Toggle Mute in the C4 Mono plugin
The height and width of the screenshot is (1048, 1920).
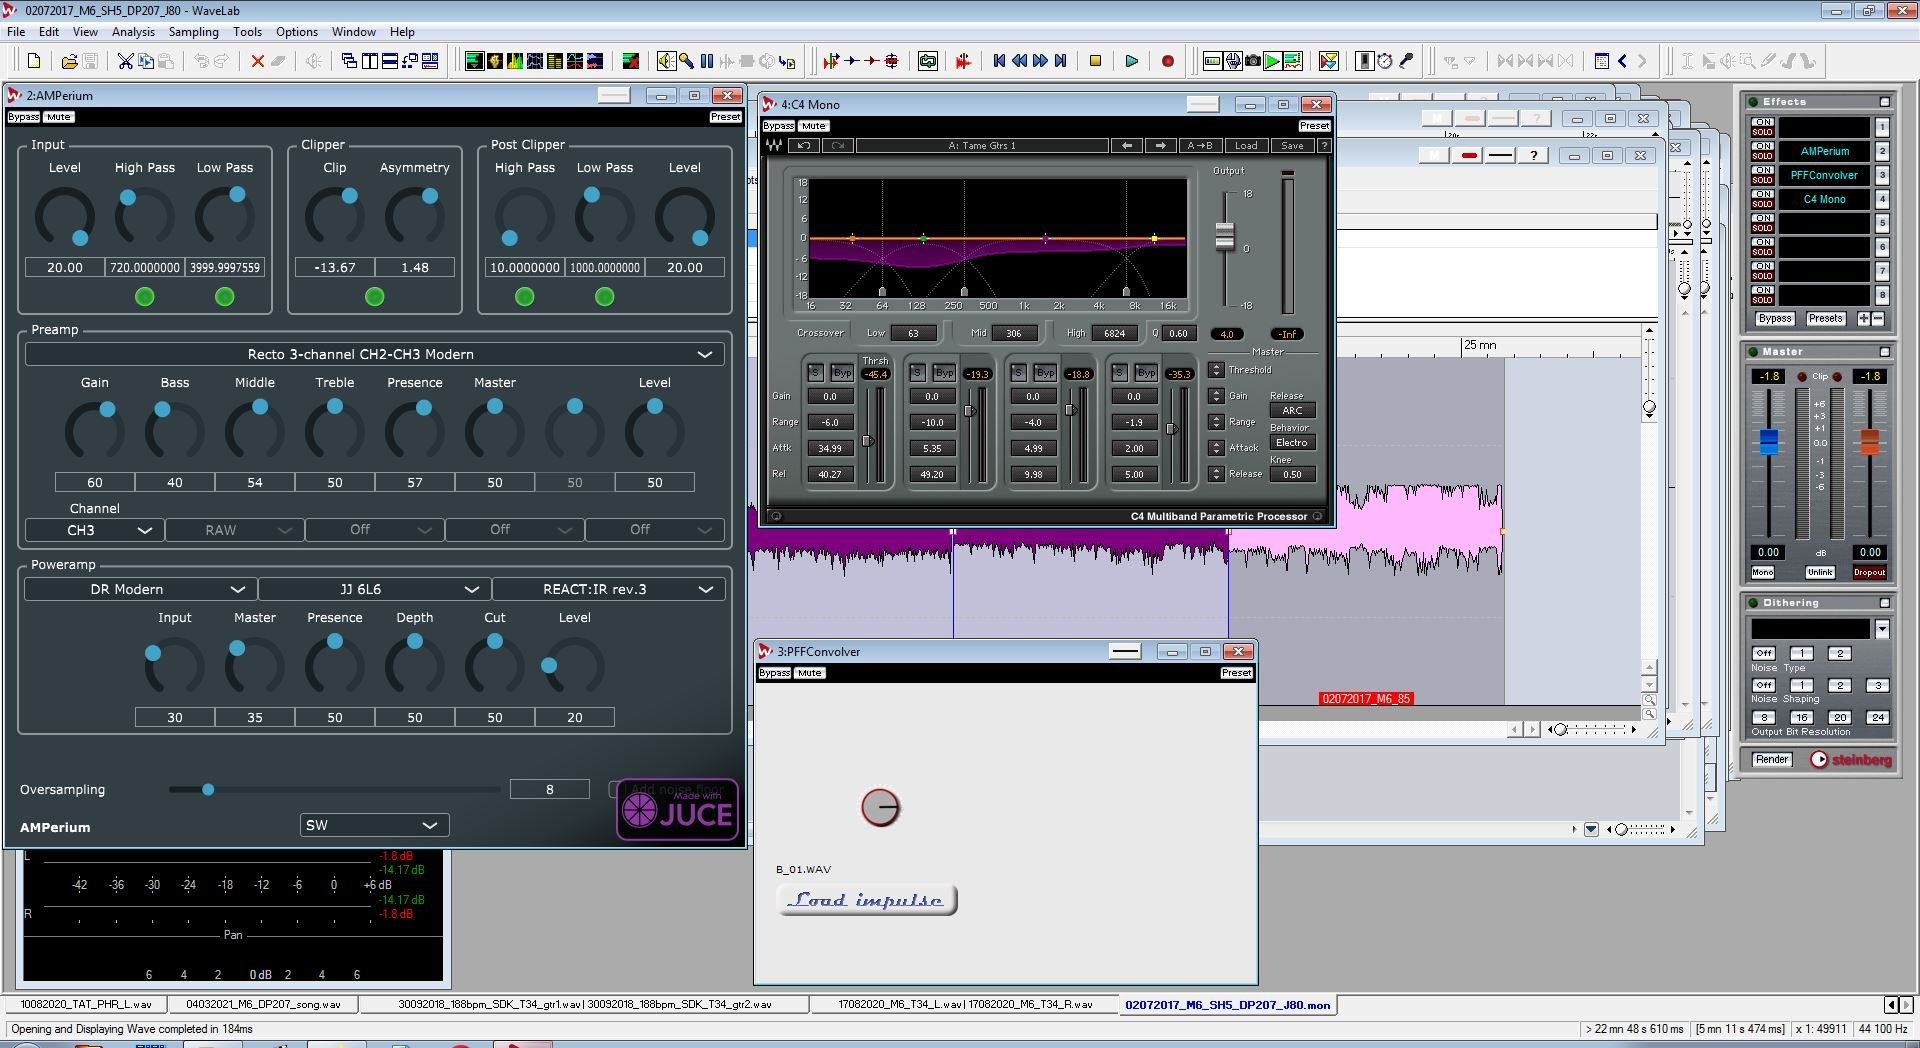[813, 126]
